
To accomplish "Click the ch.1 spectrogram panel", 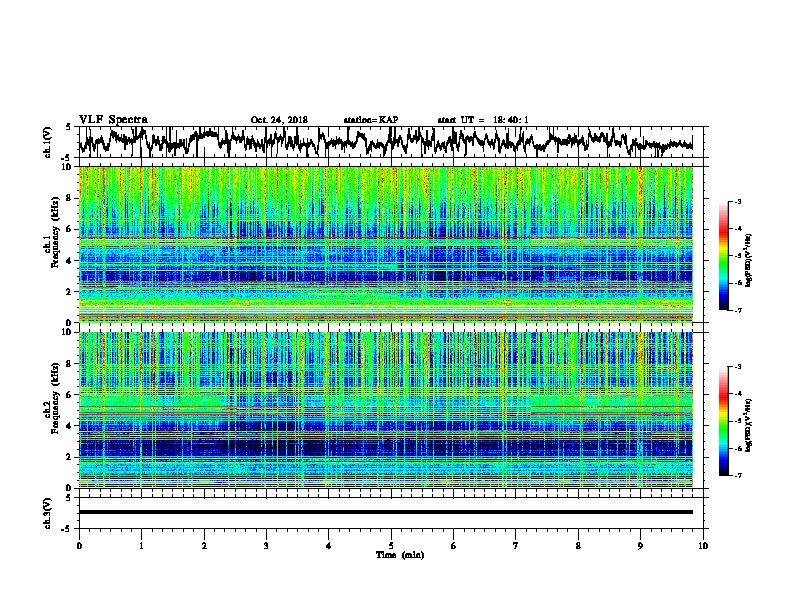I will point(386,244).
